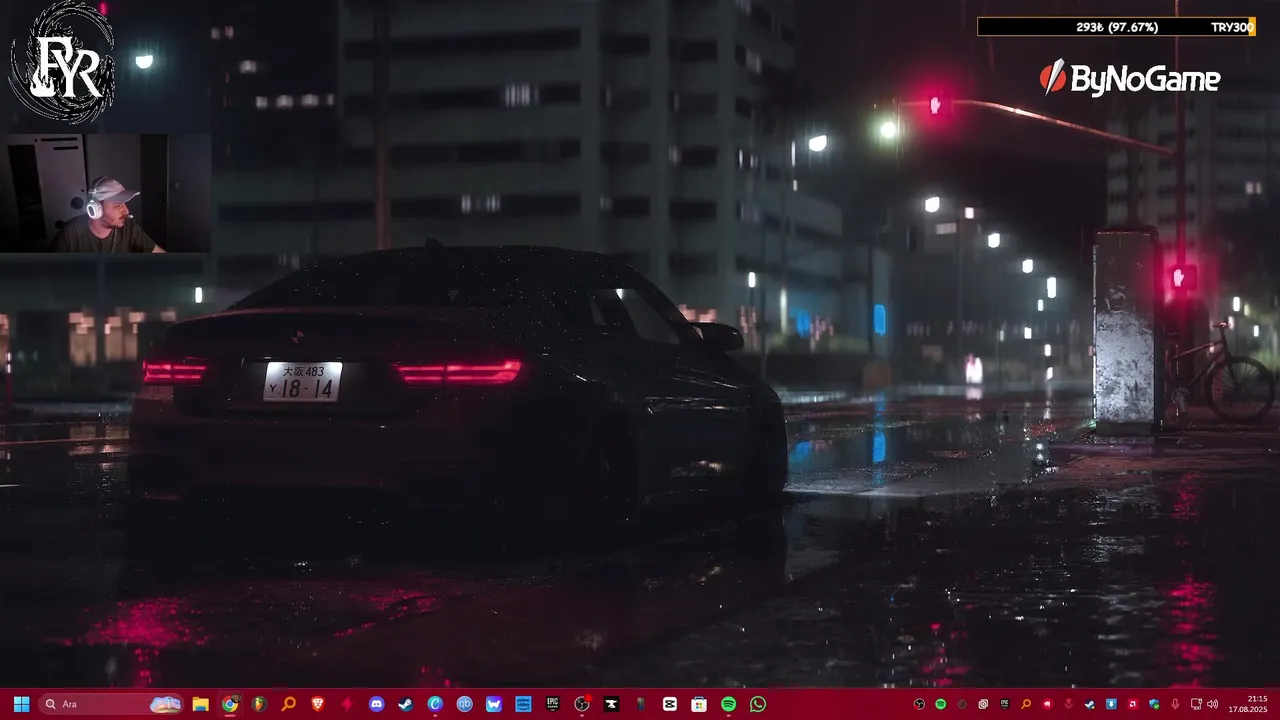1280x720 pixels.
Task: Click the Spotify icon in system tray
Action: (941, 704)
